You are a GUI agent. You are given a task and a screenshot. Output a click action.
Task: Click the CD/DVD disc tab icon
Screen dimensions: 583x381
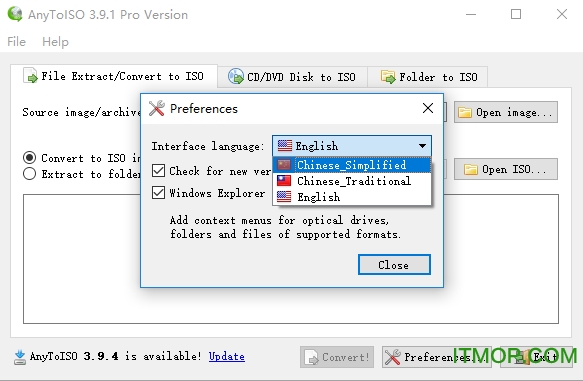click(235, 77)
